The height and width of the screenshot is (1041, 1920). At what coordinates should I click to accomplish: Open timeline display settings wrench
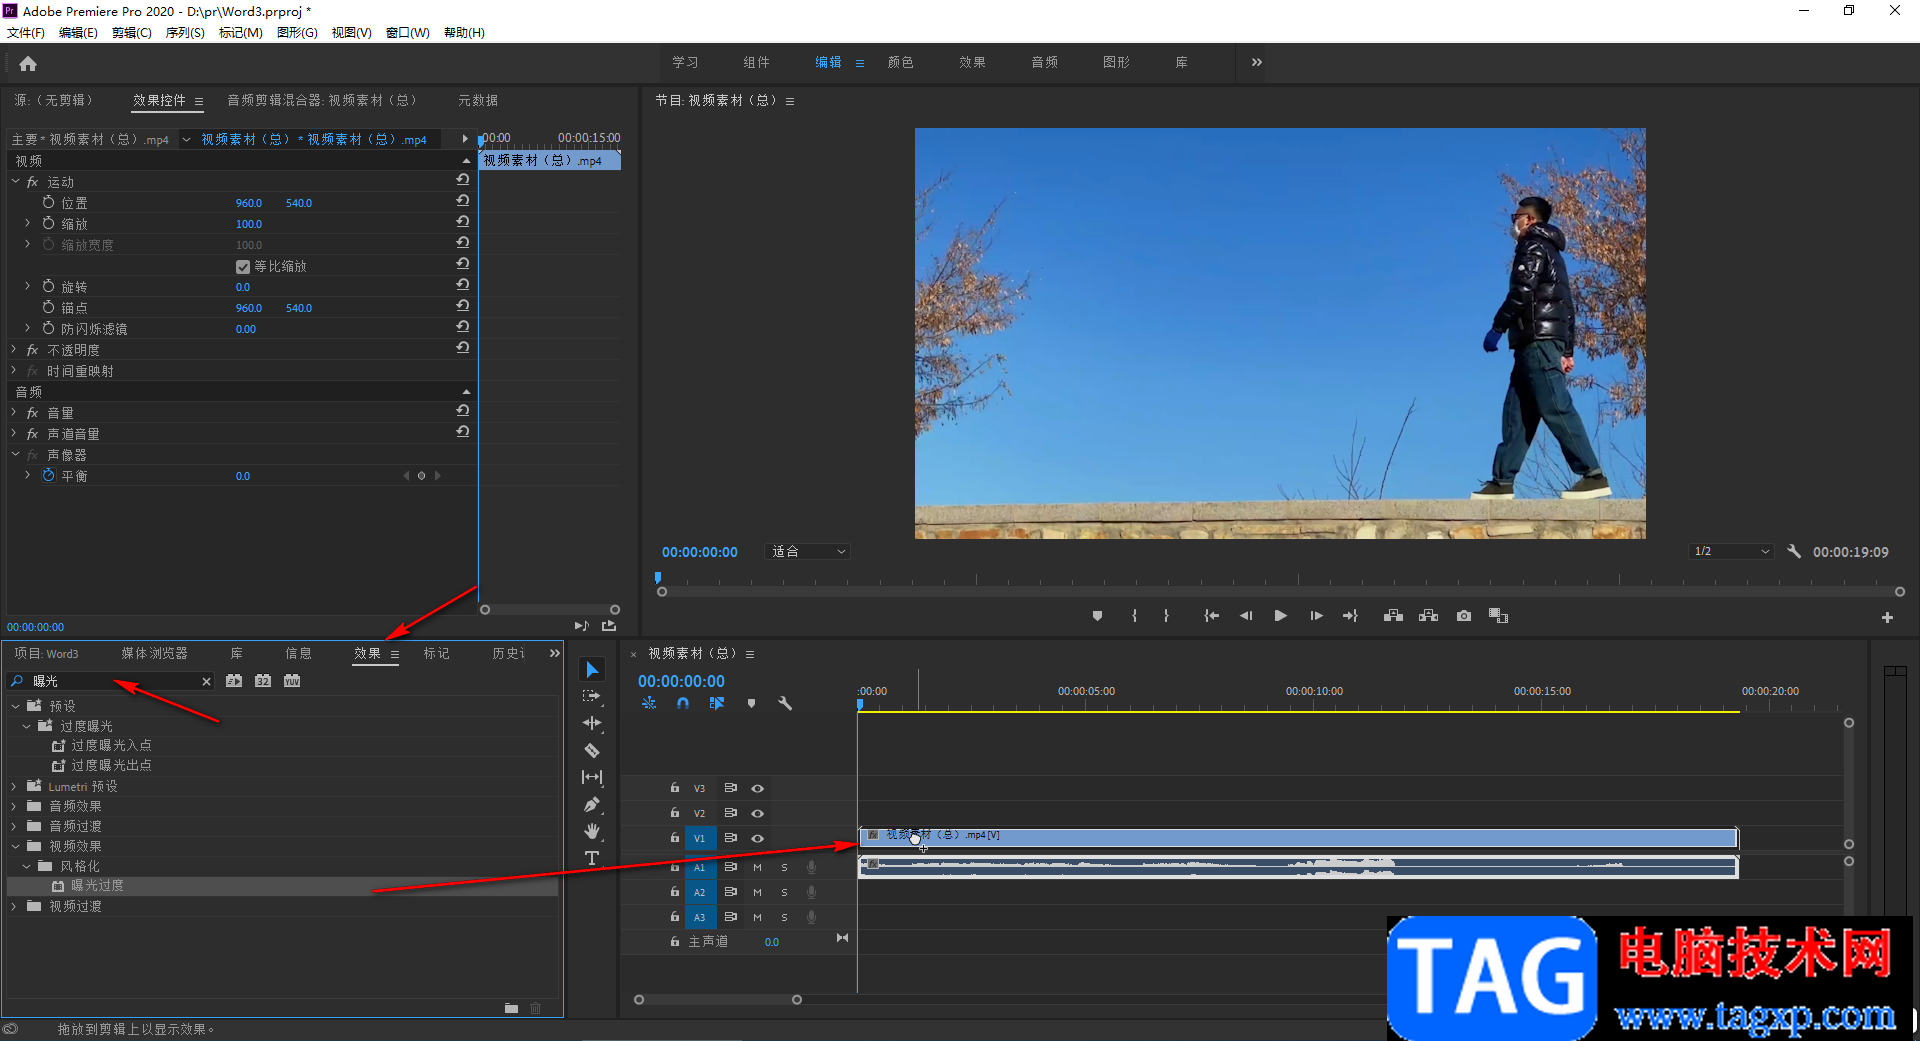pos(785,703)
